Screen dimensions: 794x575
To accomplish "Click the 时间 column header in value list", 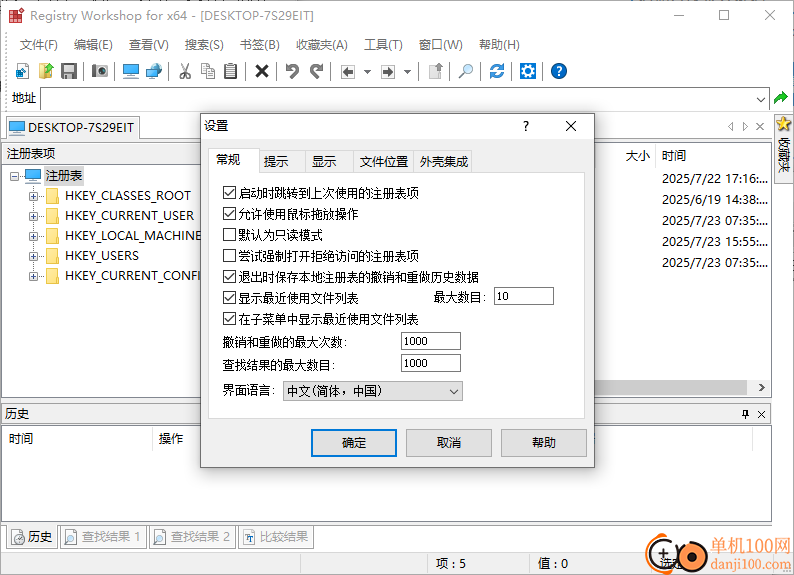I will pos(674,155).
